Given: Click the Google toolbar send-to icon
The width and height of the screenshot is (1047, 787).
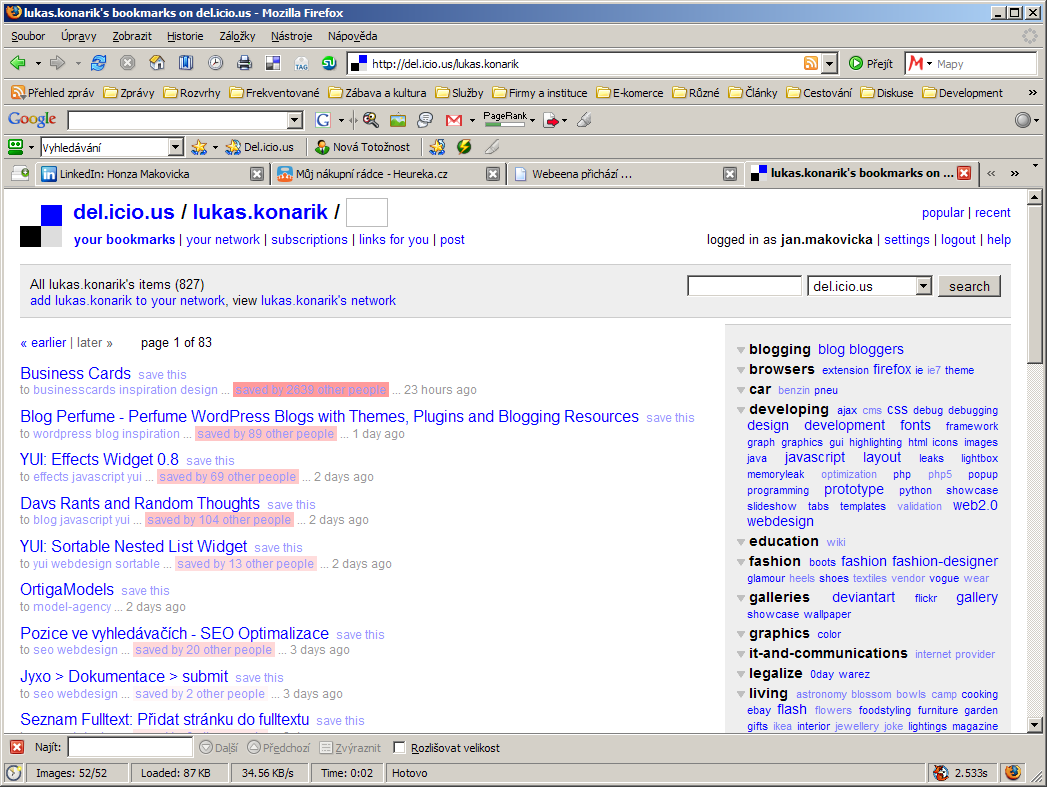Looking at the screenshot, I should 551,120.
